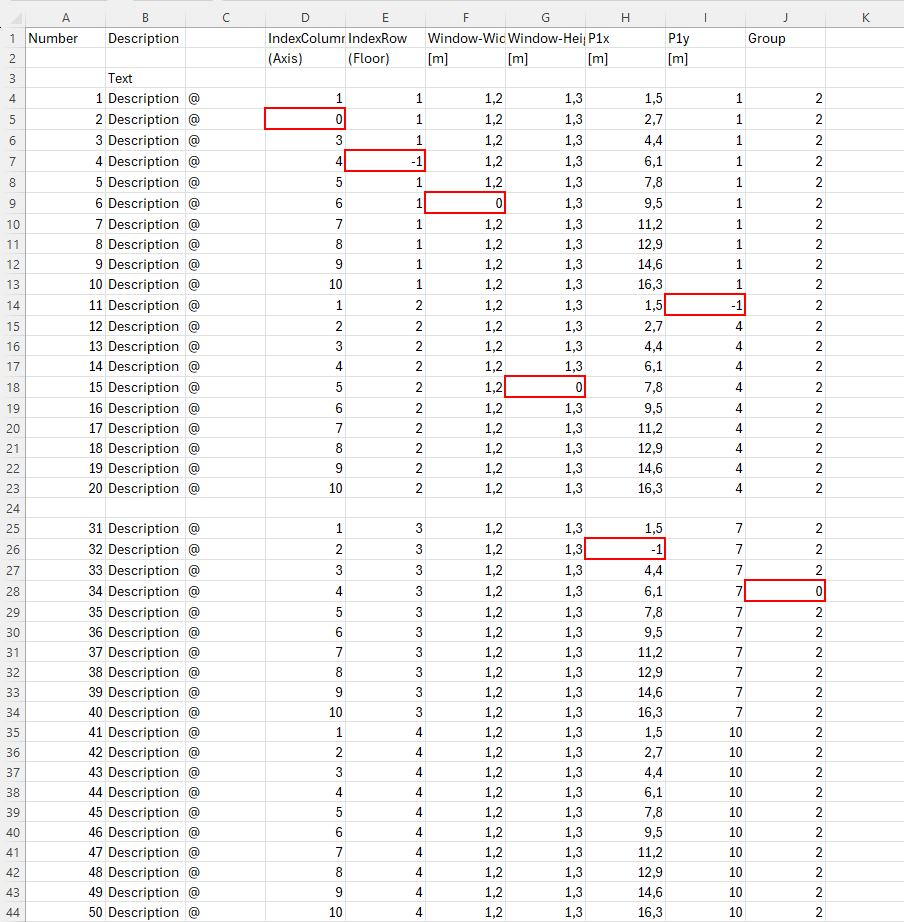Click the '(Floor)' cell in row 2
The height and width of the screenshot is (922, 904).
pos(385,58)
